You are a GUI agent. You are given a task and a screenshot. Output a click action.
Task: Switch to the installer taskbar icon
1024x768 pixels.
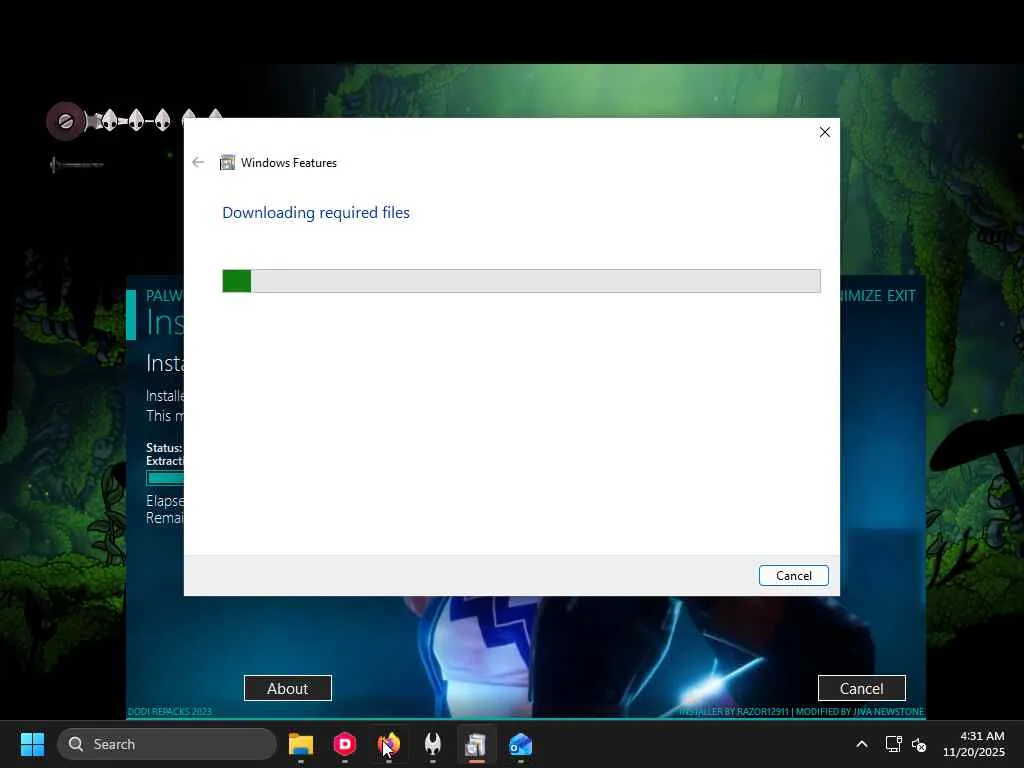coord(476,744)
